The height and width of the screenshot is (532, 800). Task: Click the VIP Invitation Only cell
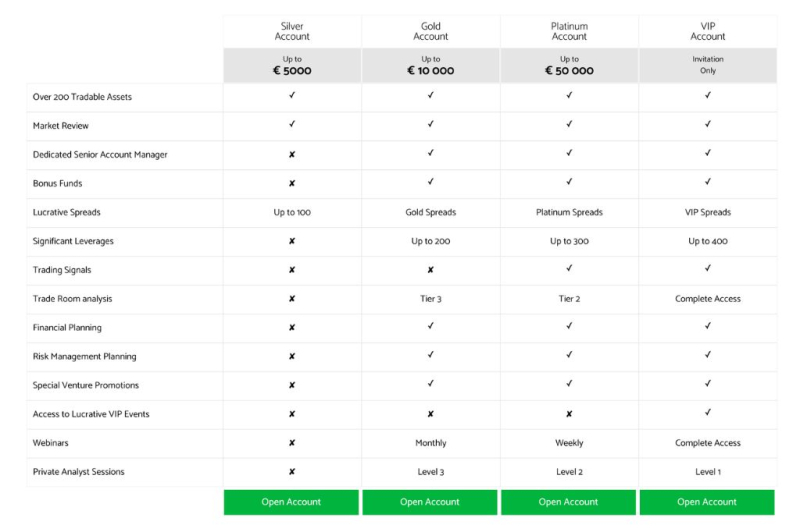tap(708, 65)
